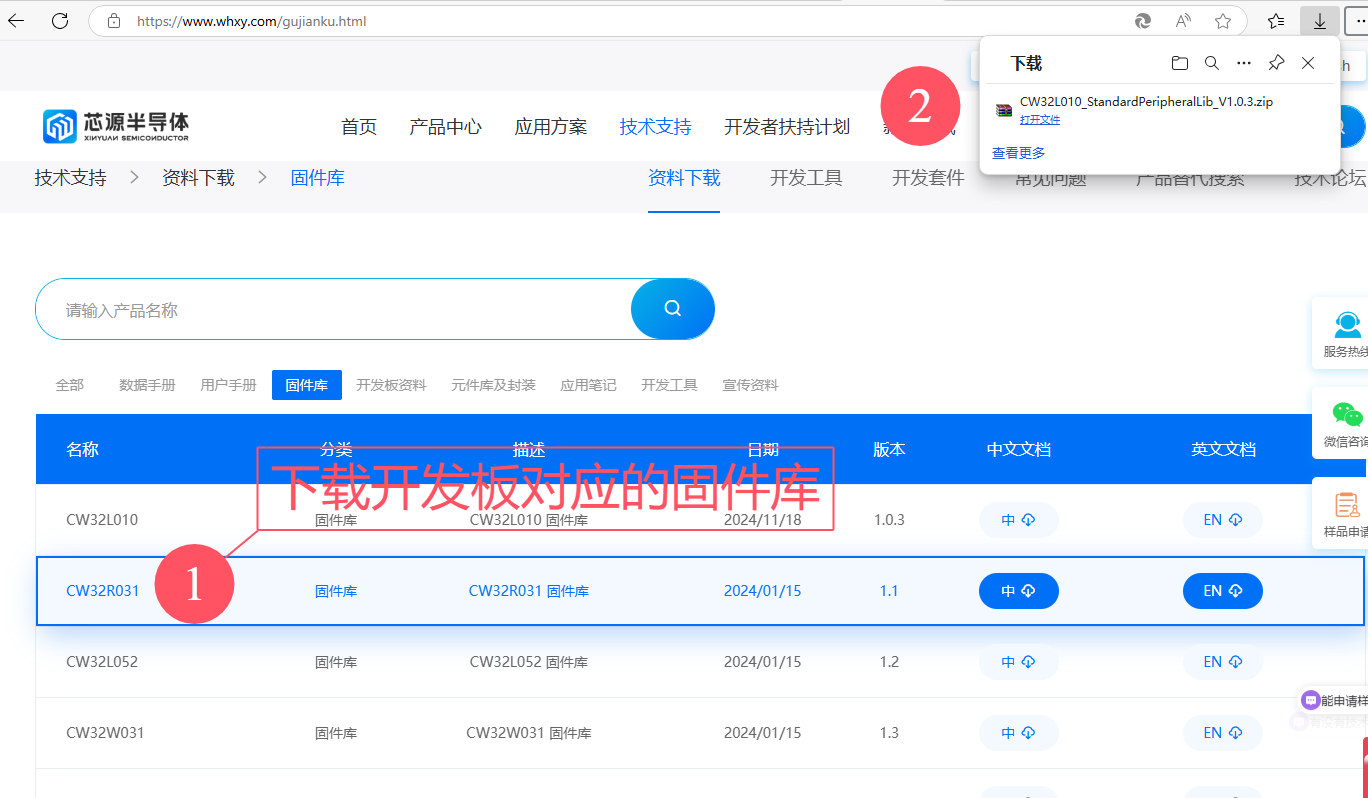Open more options in downloads panel
This screenshot has height=798, width=1368.
pyautogui.click(x=1243, y=63)
